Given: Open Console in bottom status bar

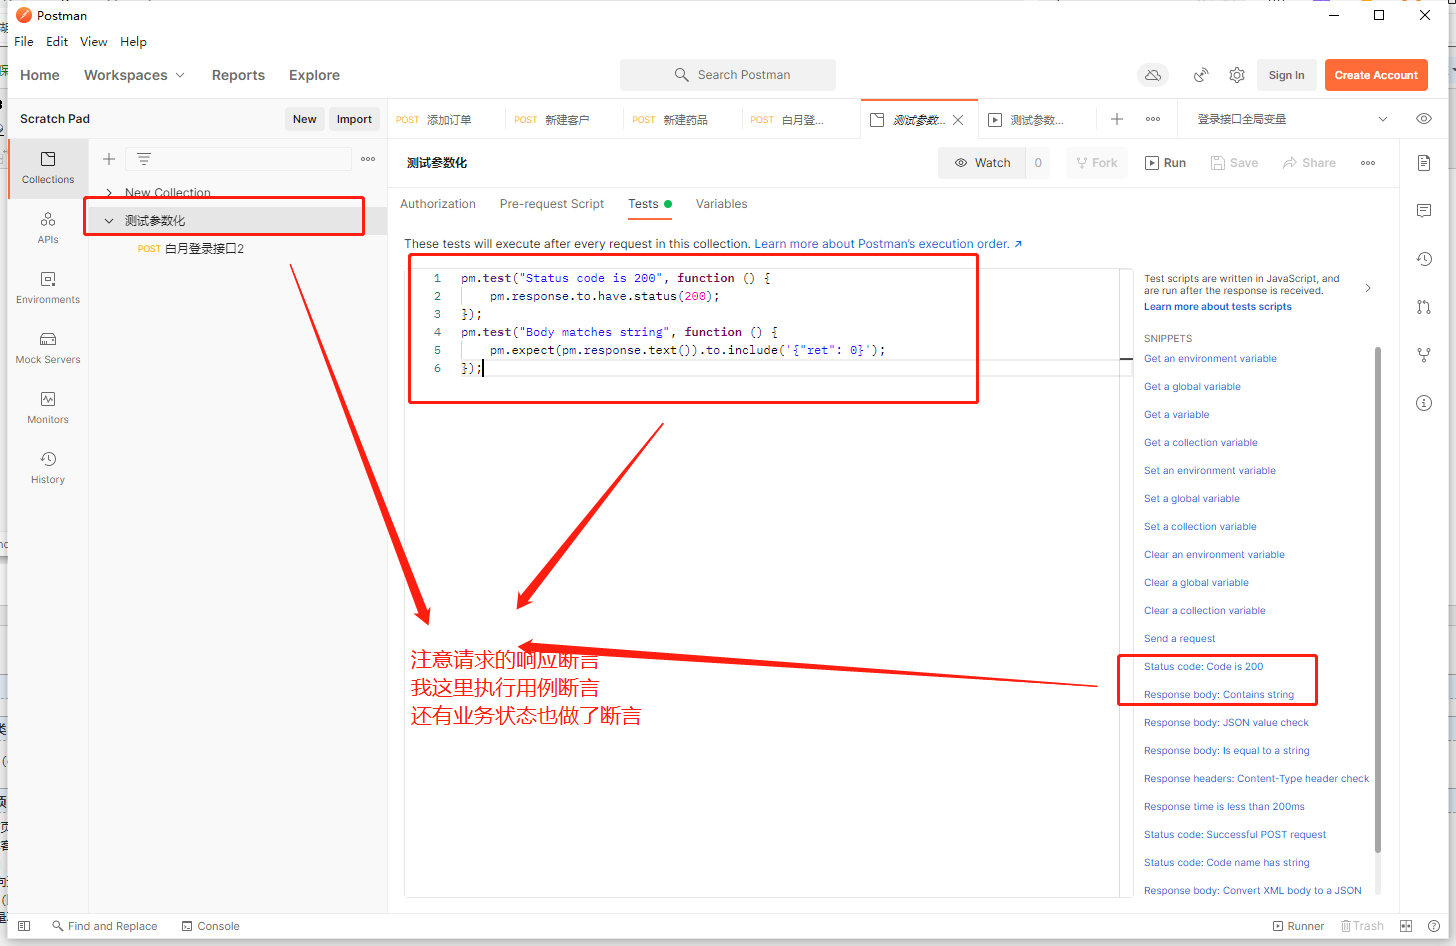Looking at the screenshot, I should (x=210, y=926).
